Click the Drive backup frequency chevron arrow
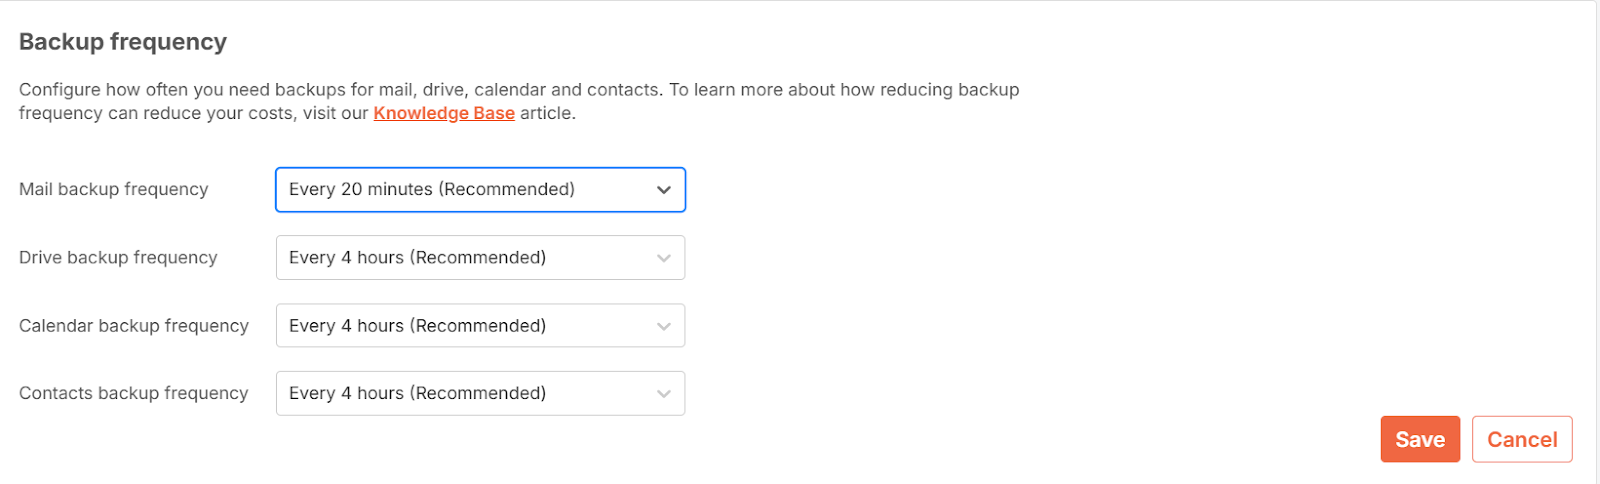This screenshot has width=1600, height=484. [663, 258]
